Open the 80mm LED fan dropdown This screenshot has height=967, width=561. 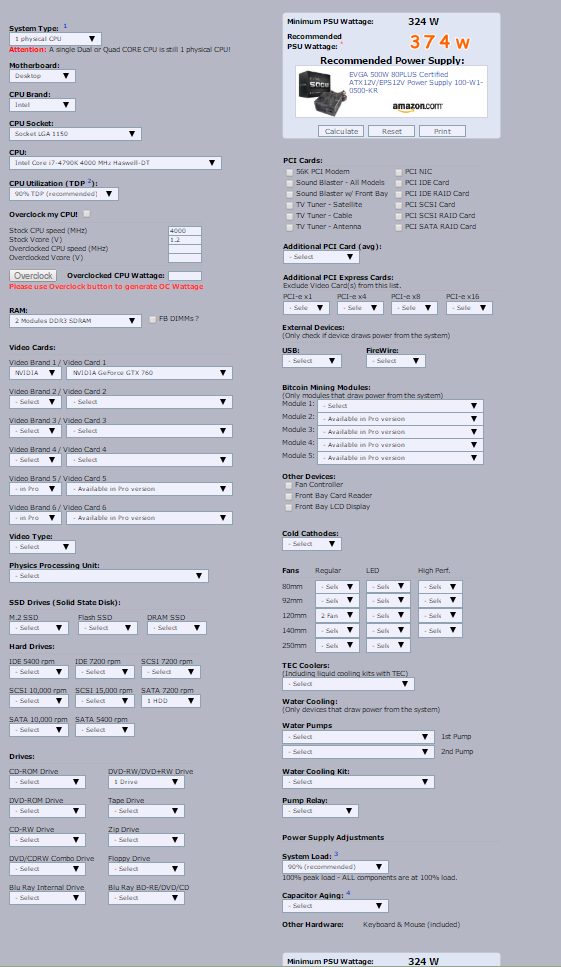pos(388,586)
